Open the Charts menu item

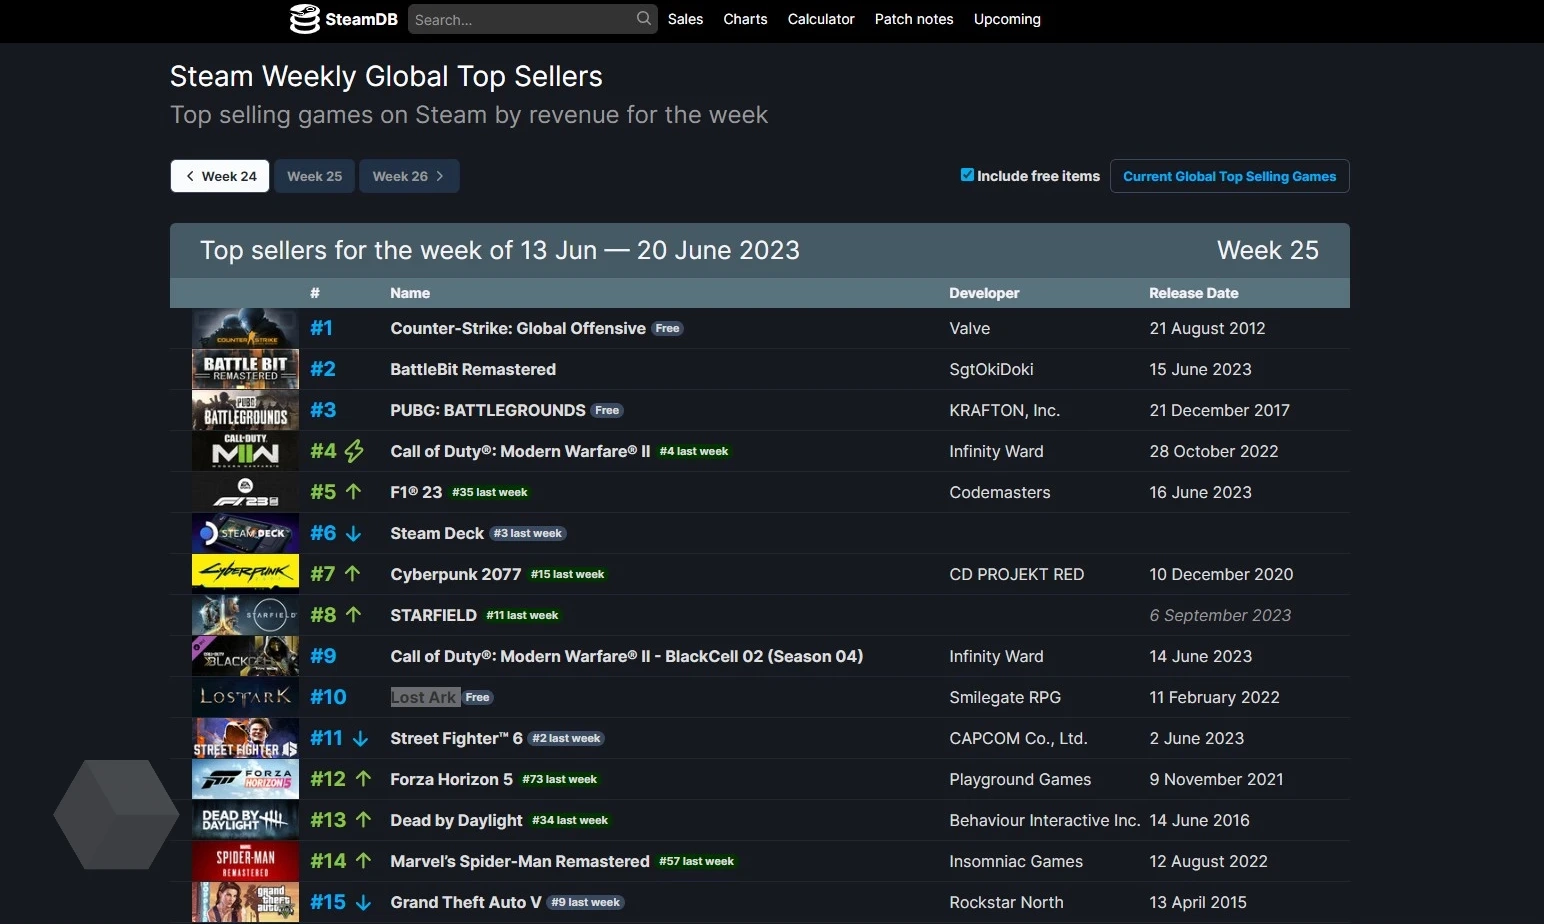pyautogui.click(x=746, y=19)
